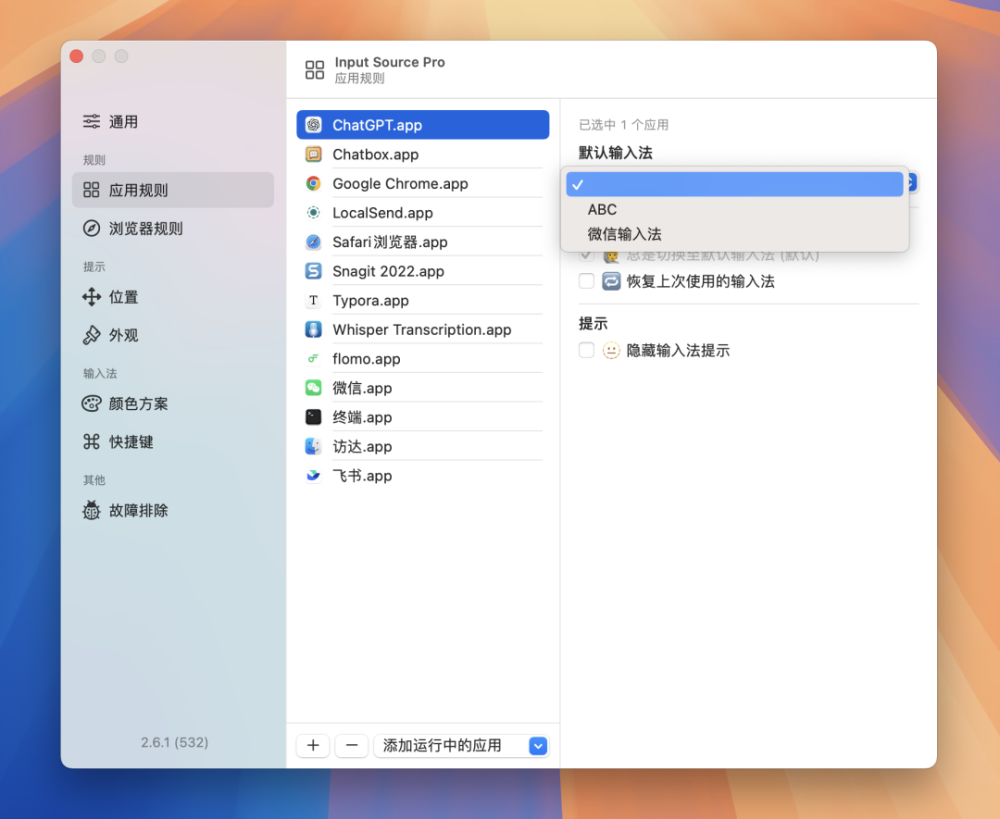
Task: Click the 访达.app Finder icon
Action: click(x=313, y=446)
